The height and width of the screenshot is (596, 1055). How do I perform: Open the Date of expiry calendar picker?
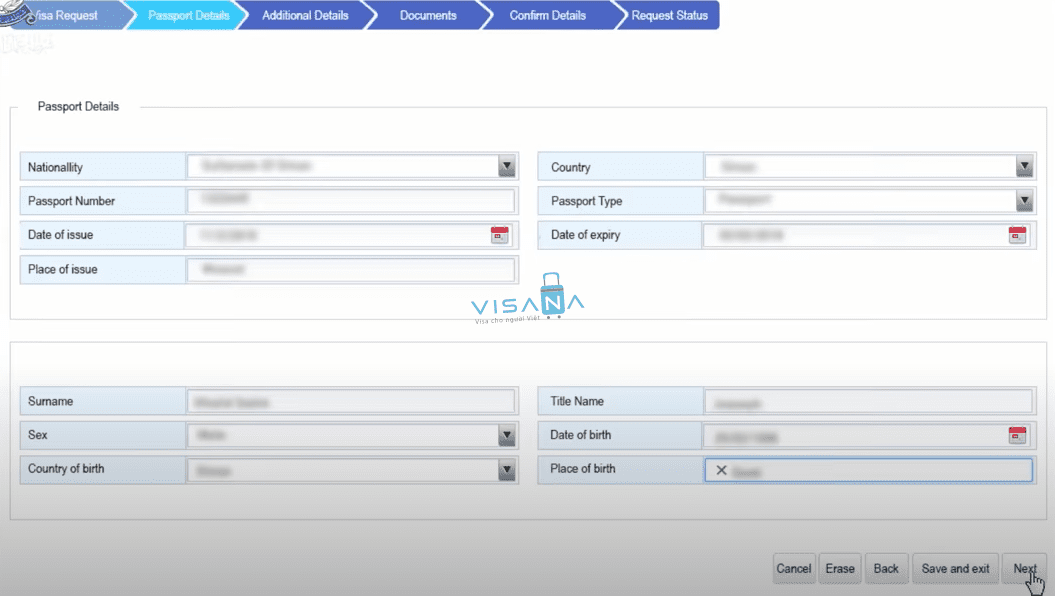point(1017,235)
